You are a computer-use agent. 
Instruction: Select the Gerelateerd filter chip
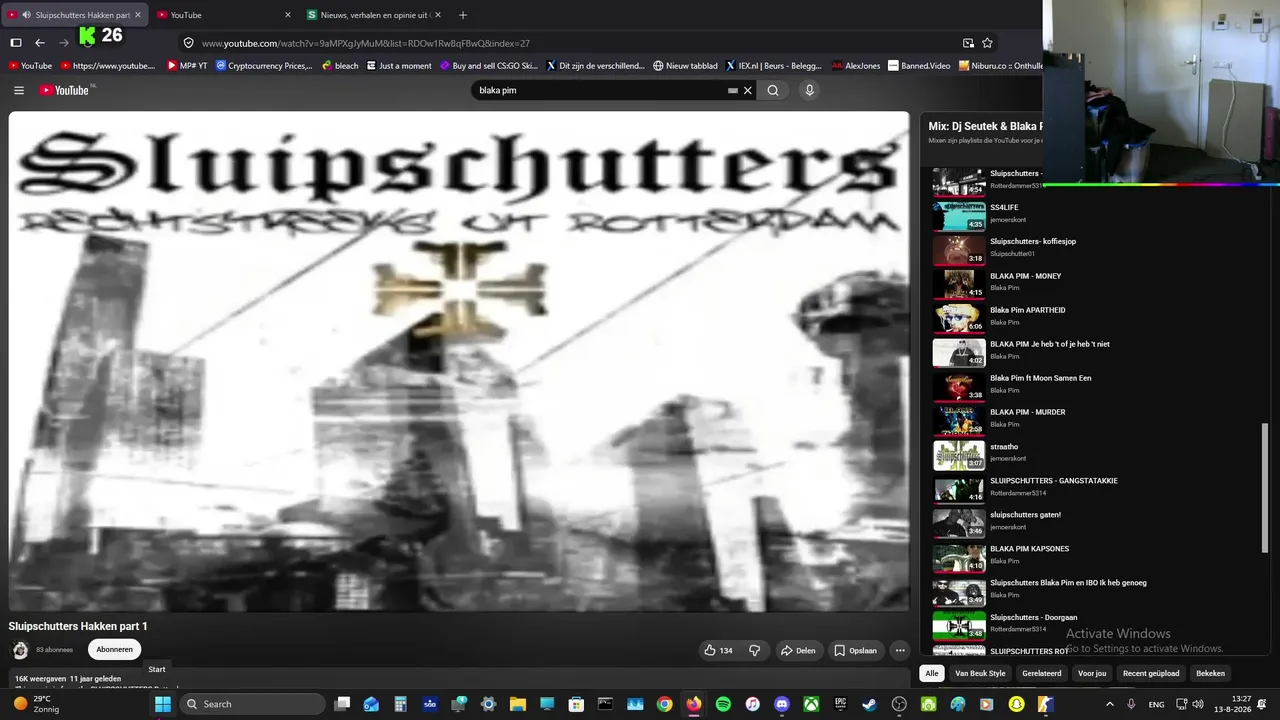[1042, 673]
